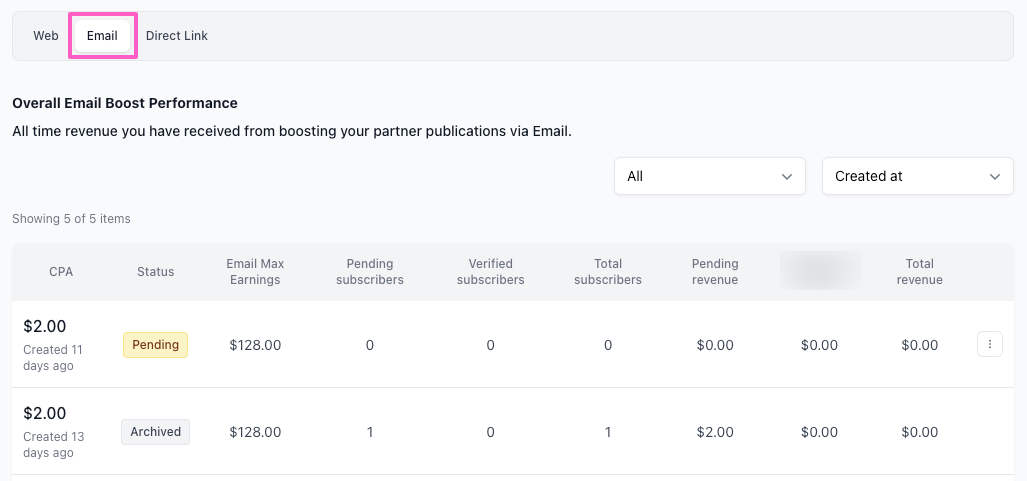Screen dimensions: 1027x481
Task: Click the Showing 5 of 5 items text
Action: click(x=71, y=218)
